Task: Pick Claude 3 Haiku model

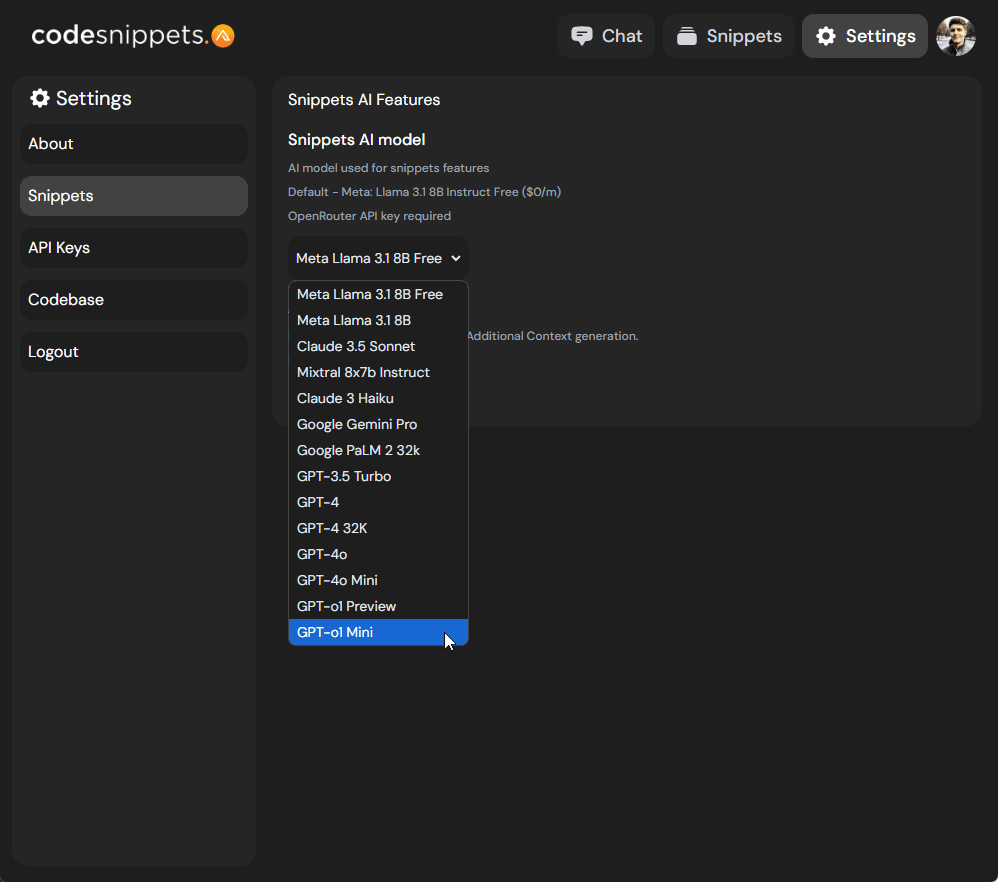Action: (378, 399)
